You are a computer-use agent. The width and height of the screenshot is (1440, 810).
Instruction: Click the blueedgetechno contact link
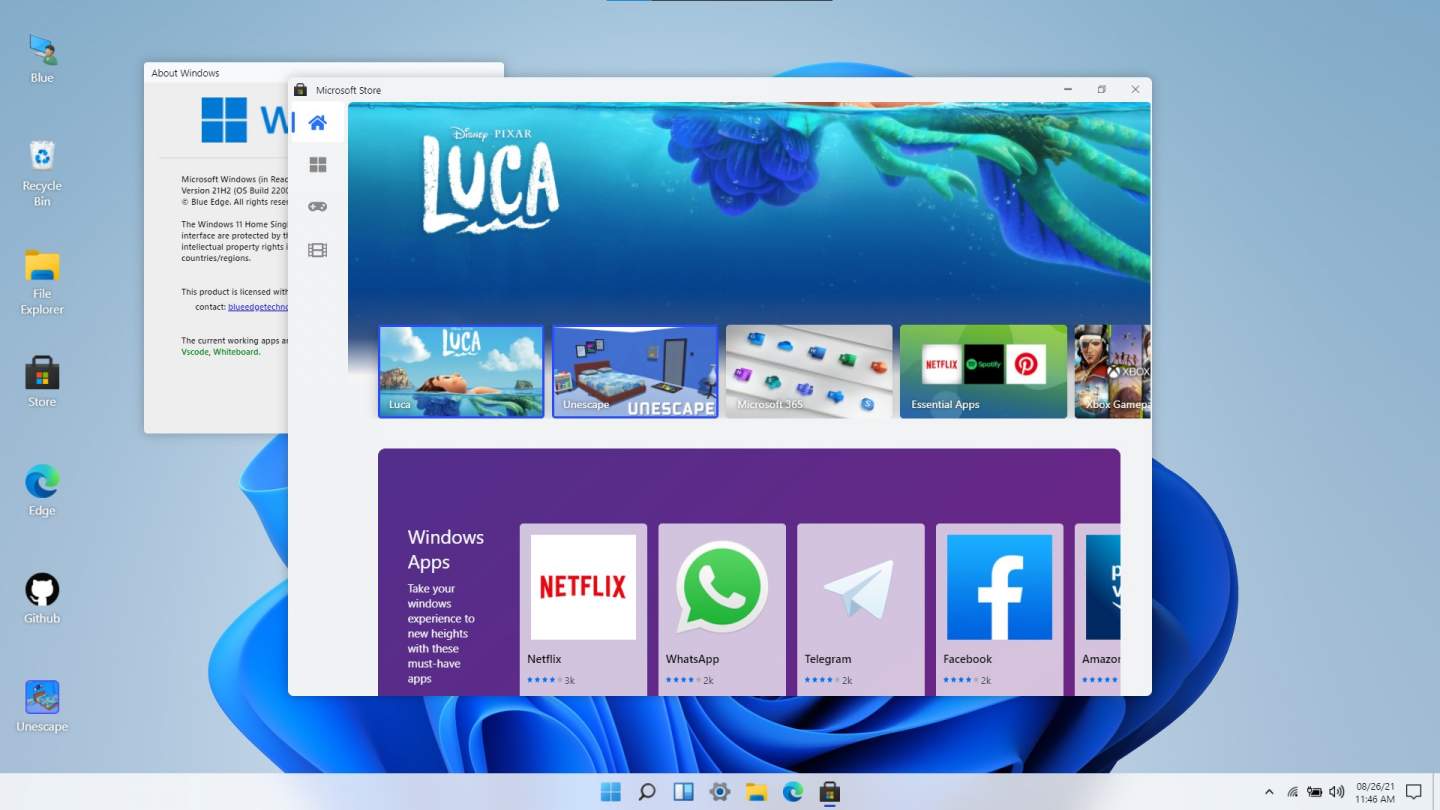258,307
